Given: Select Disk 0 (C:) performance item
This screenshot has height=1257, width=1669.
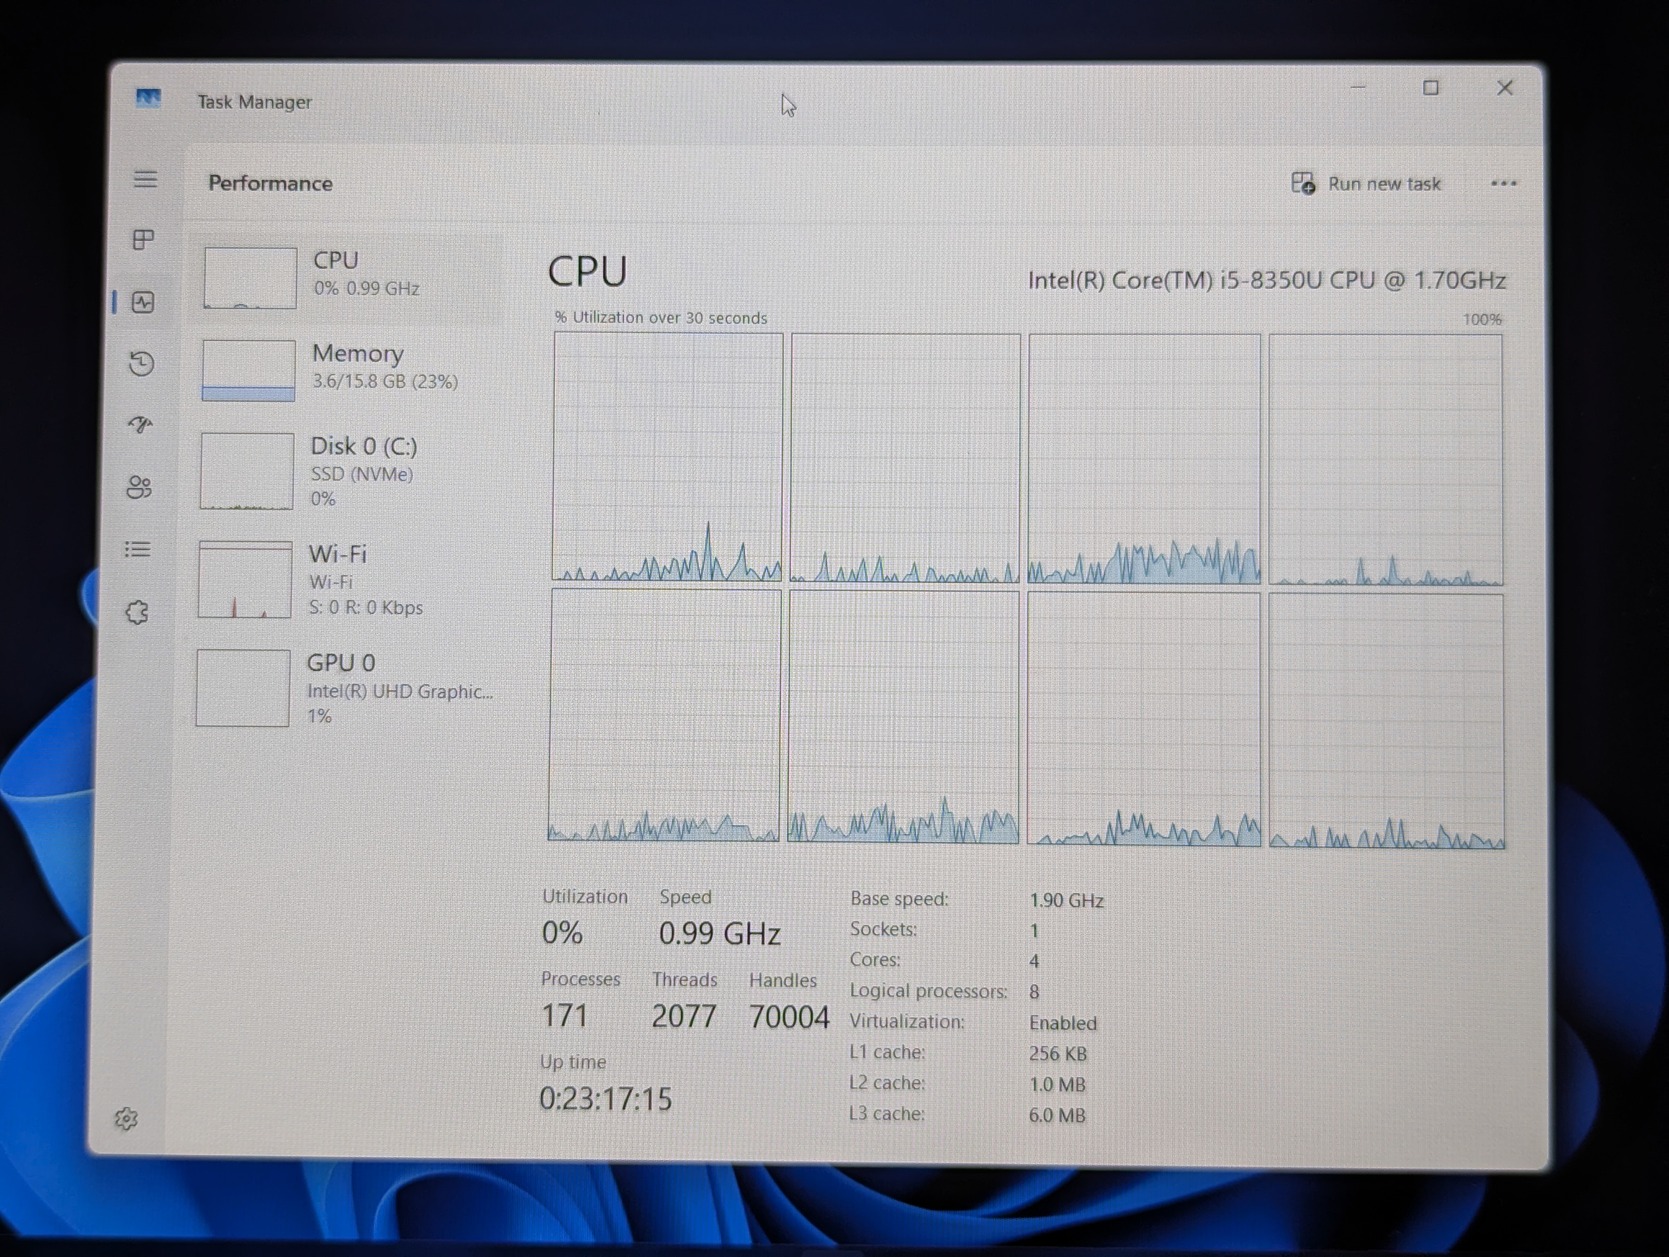Looking at the screenshot, I should 345,471.
